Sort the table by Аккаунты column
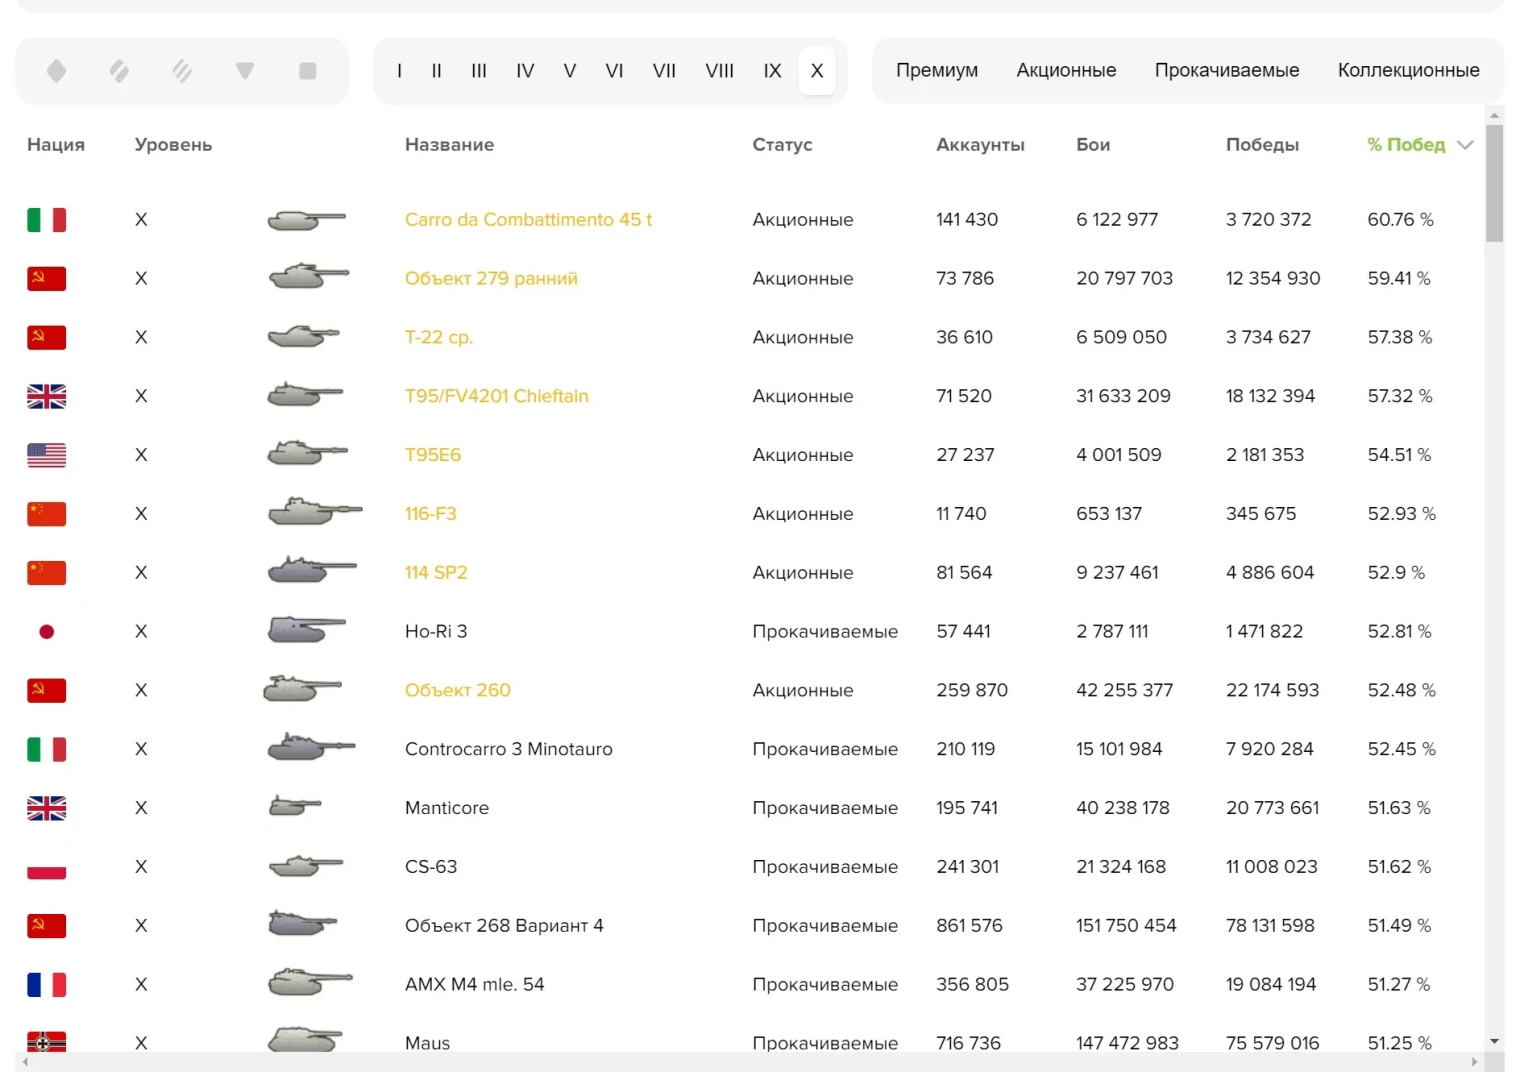1520x1080 pixels. 979,145
